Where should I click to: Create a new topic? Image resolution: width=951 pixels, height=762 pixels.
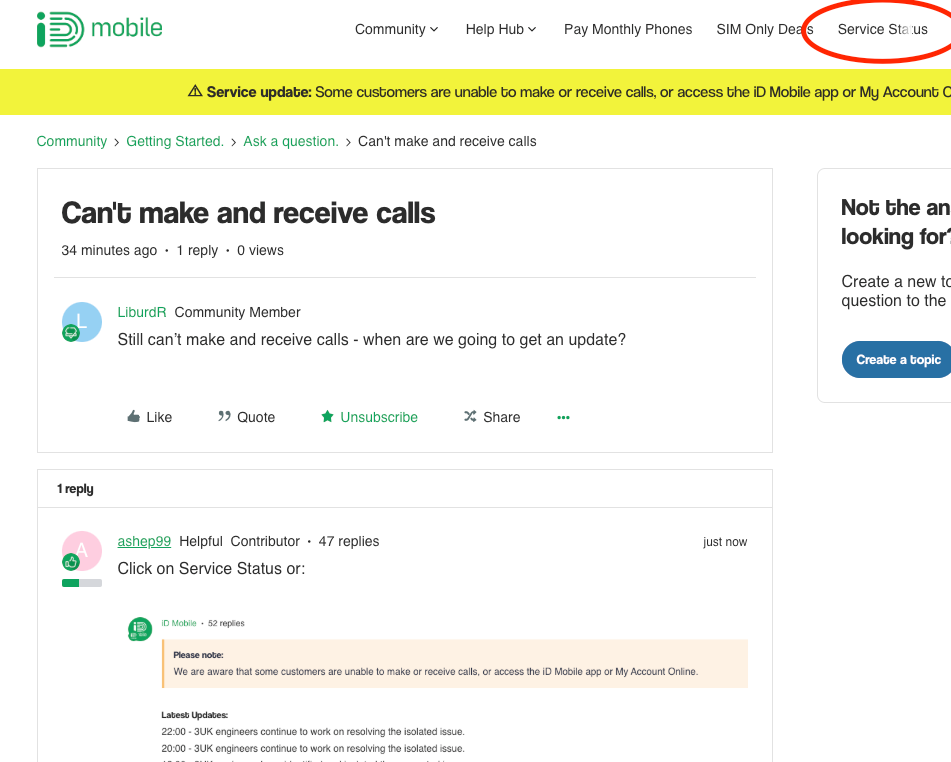[x=898, y=359]
